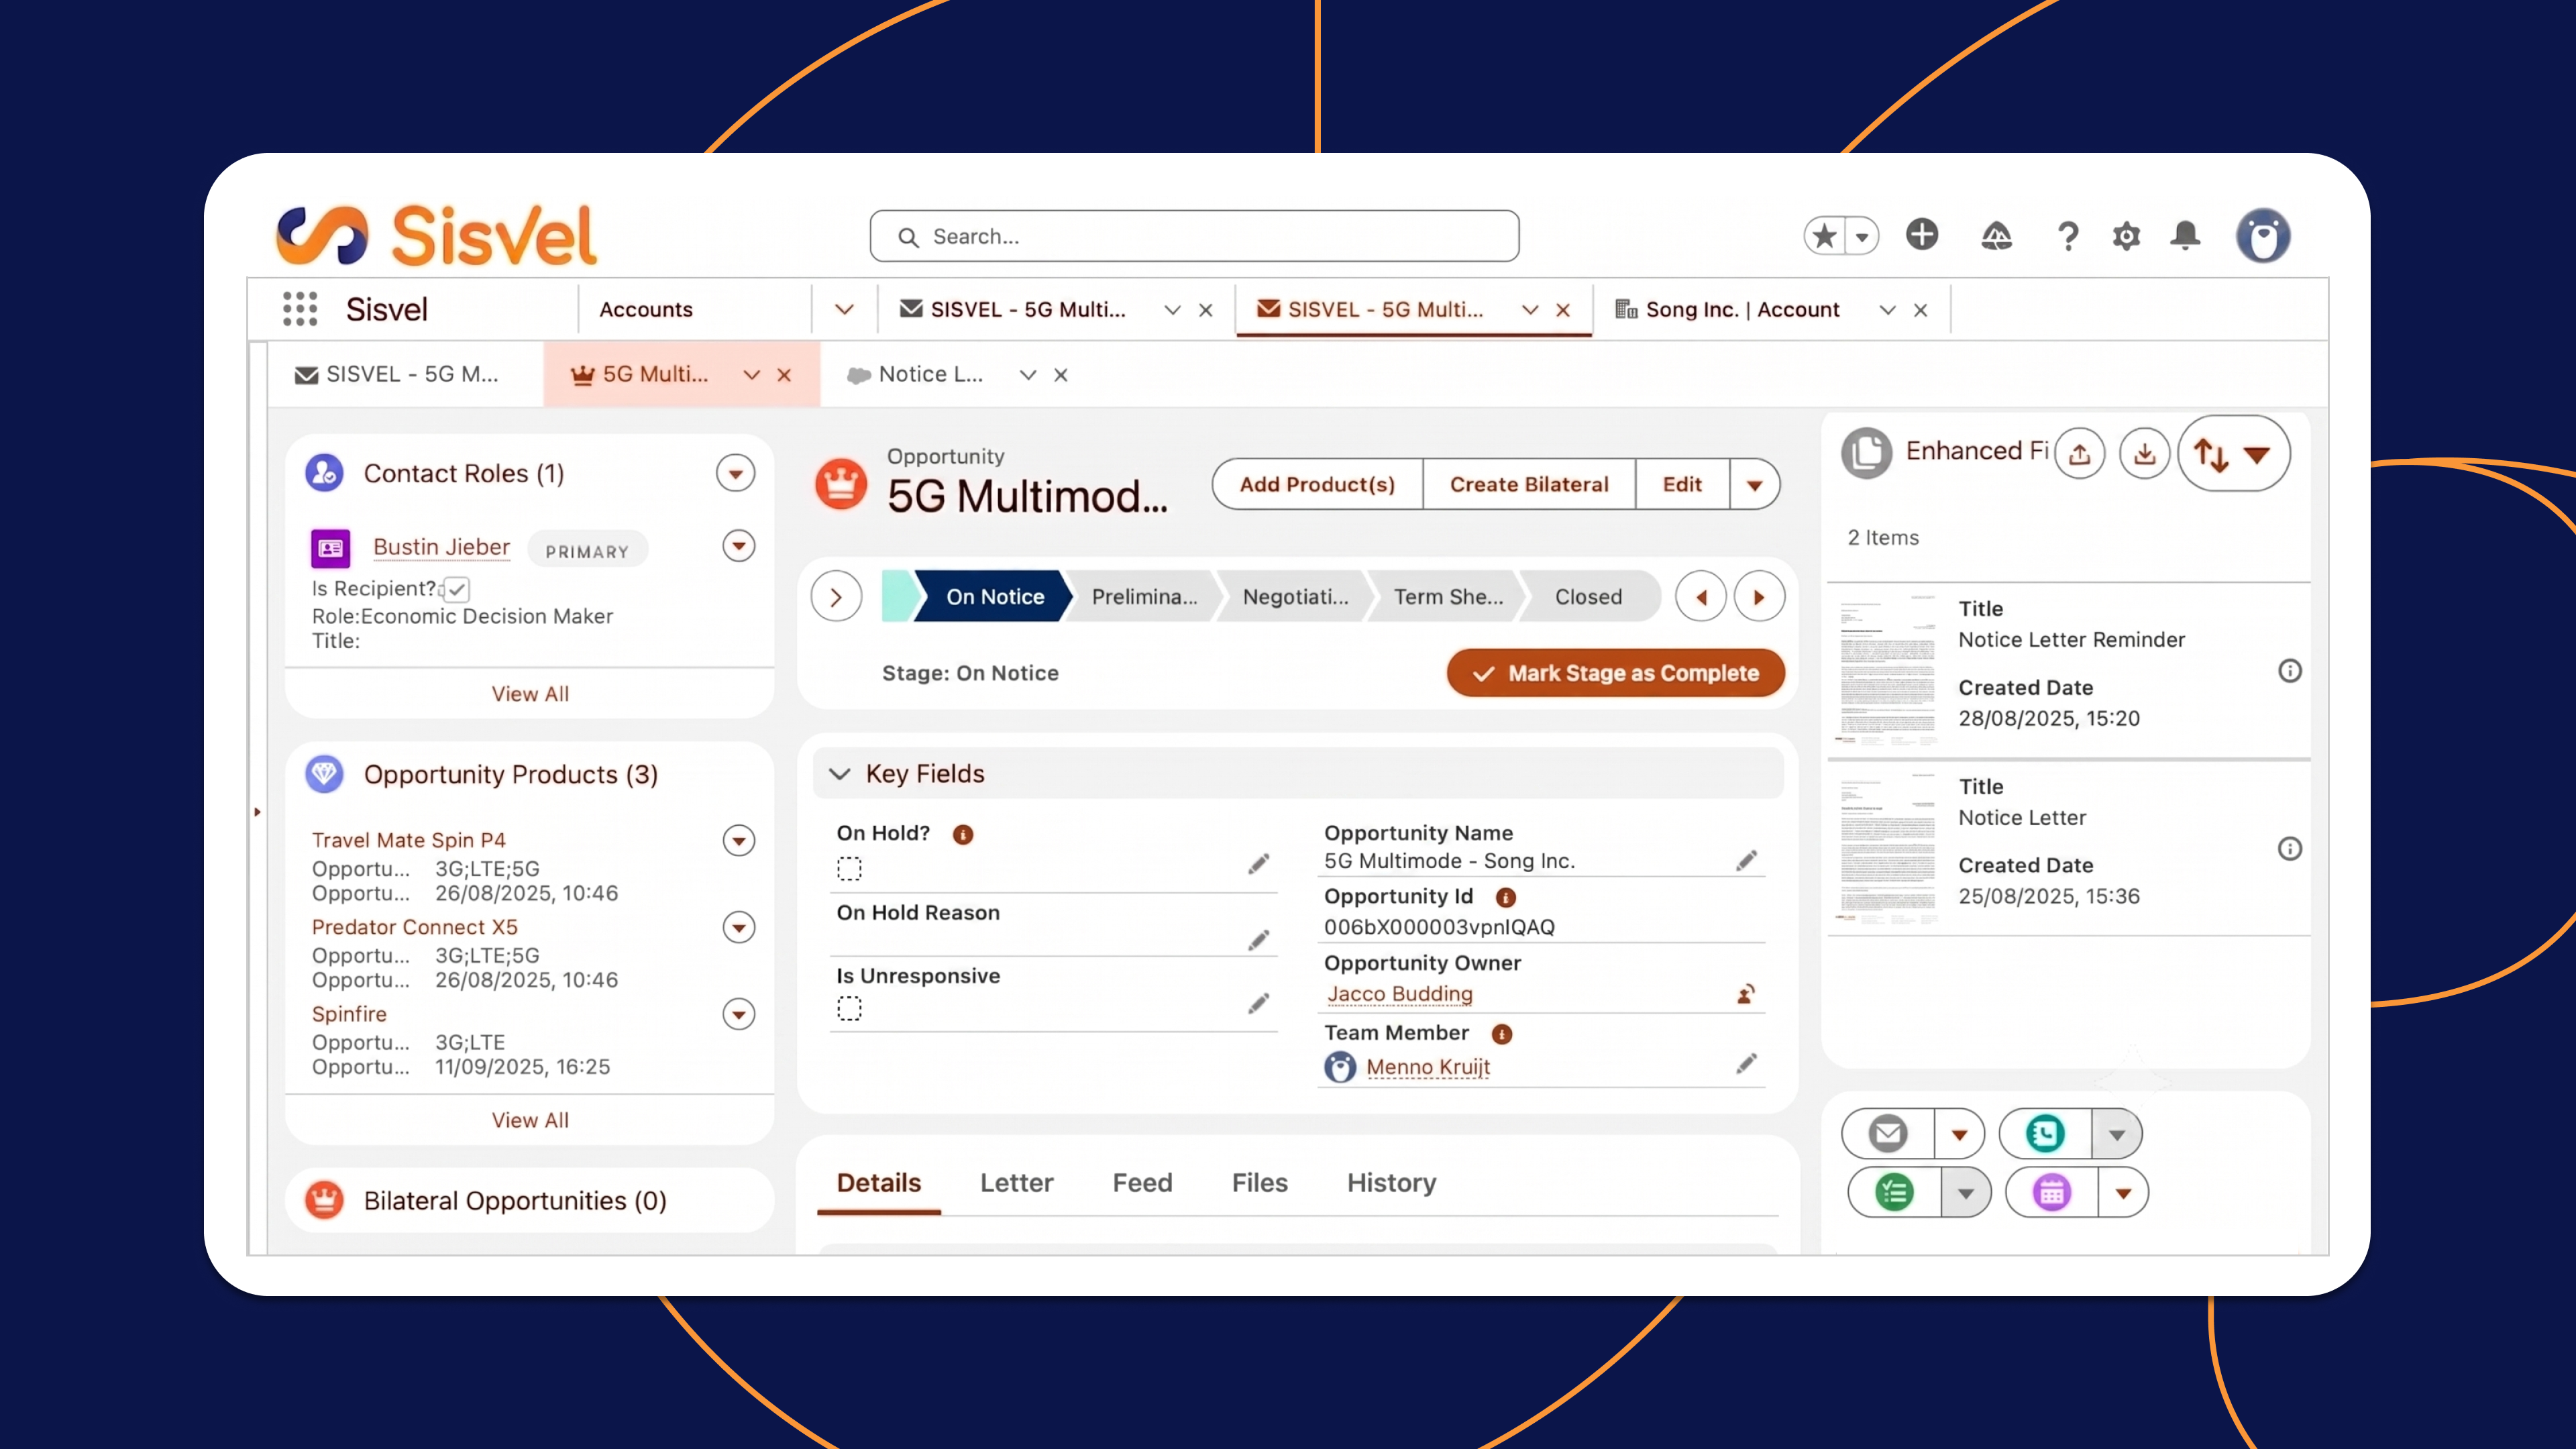
Task: Open the Help question mark icon
Action: 2068,236
